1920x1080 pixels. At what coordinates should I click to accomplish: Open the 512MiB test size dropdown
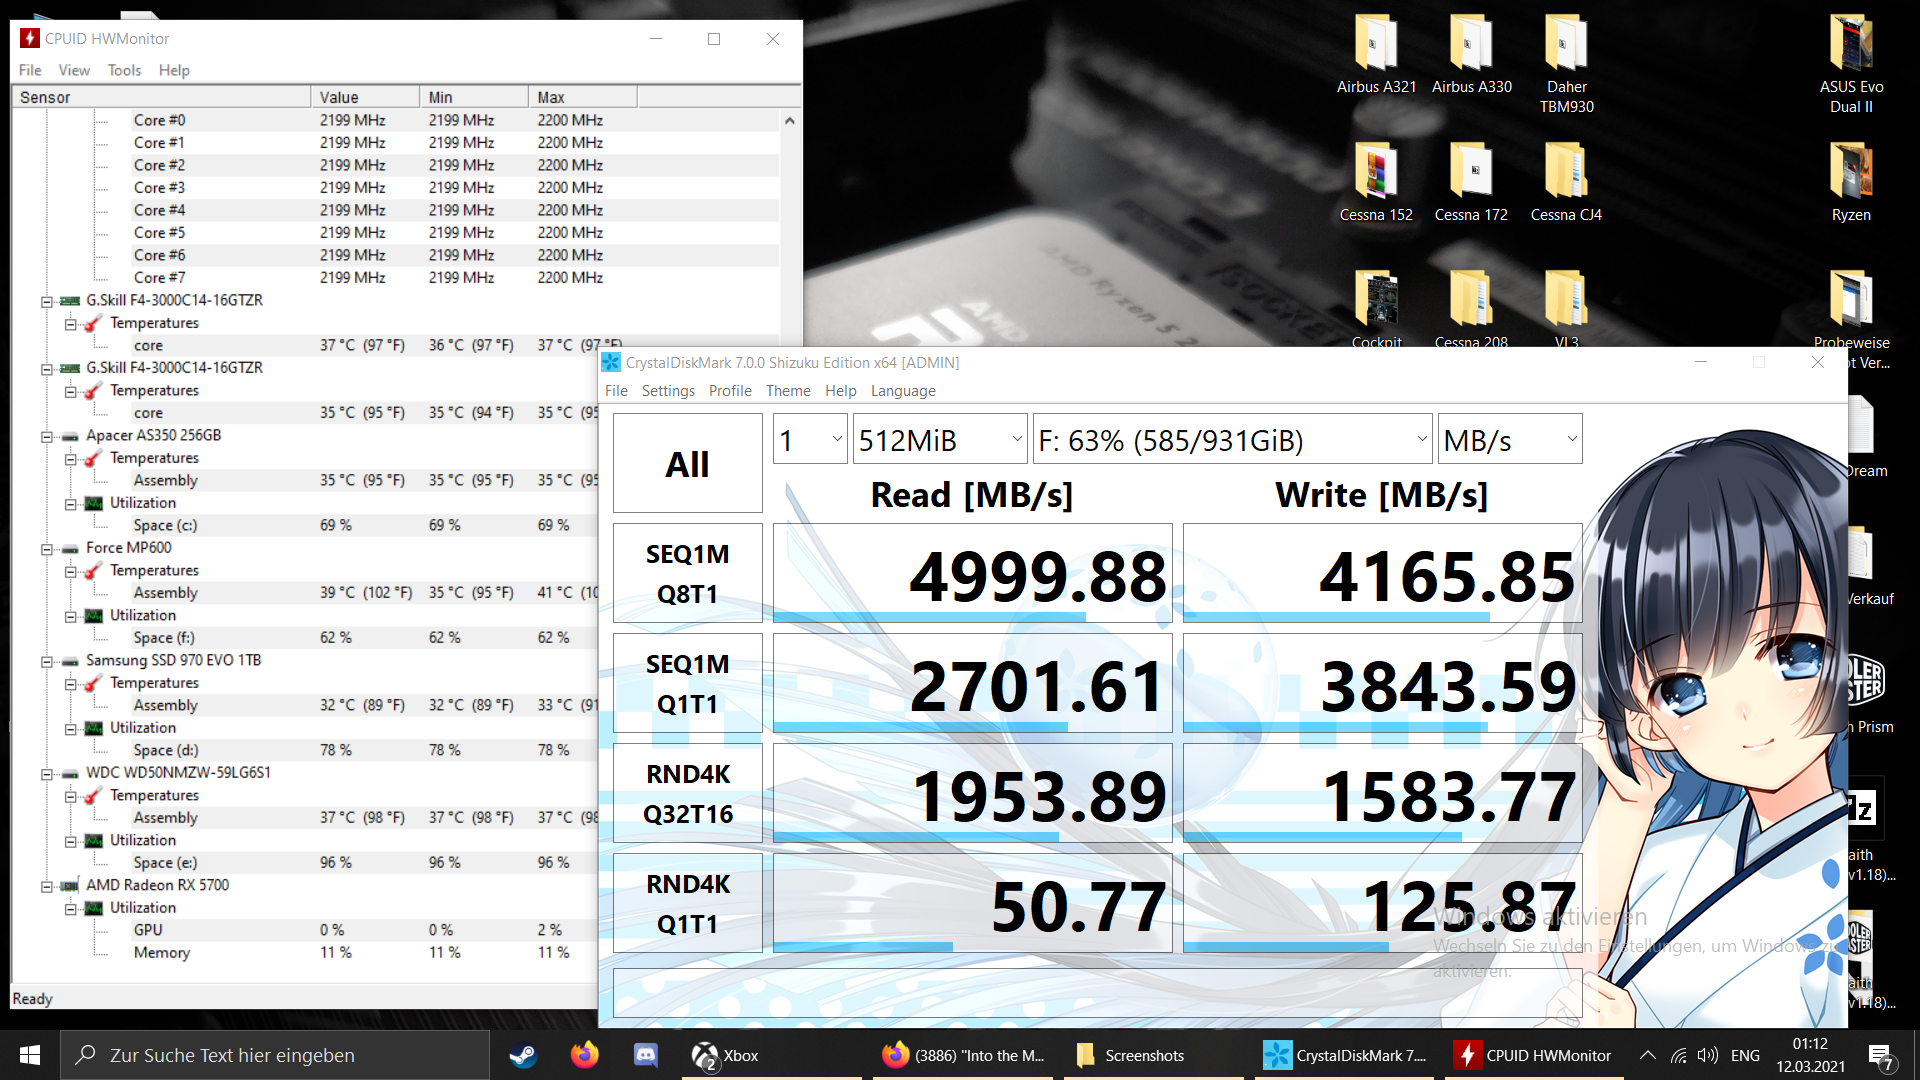click(940, 440)
